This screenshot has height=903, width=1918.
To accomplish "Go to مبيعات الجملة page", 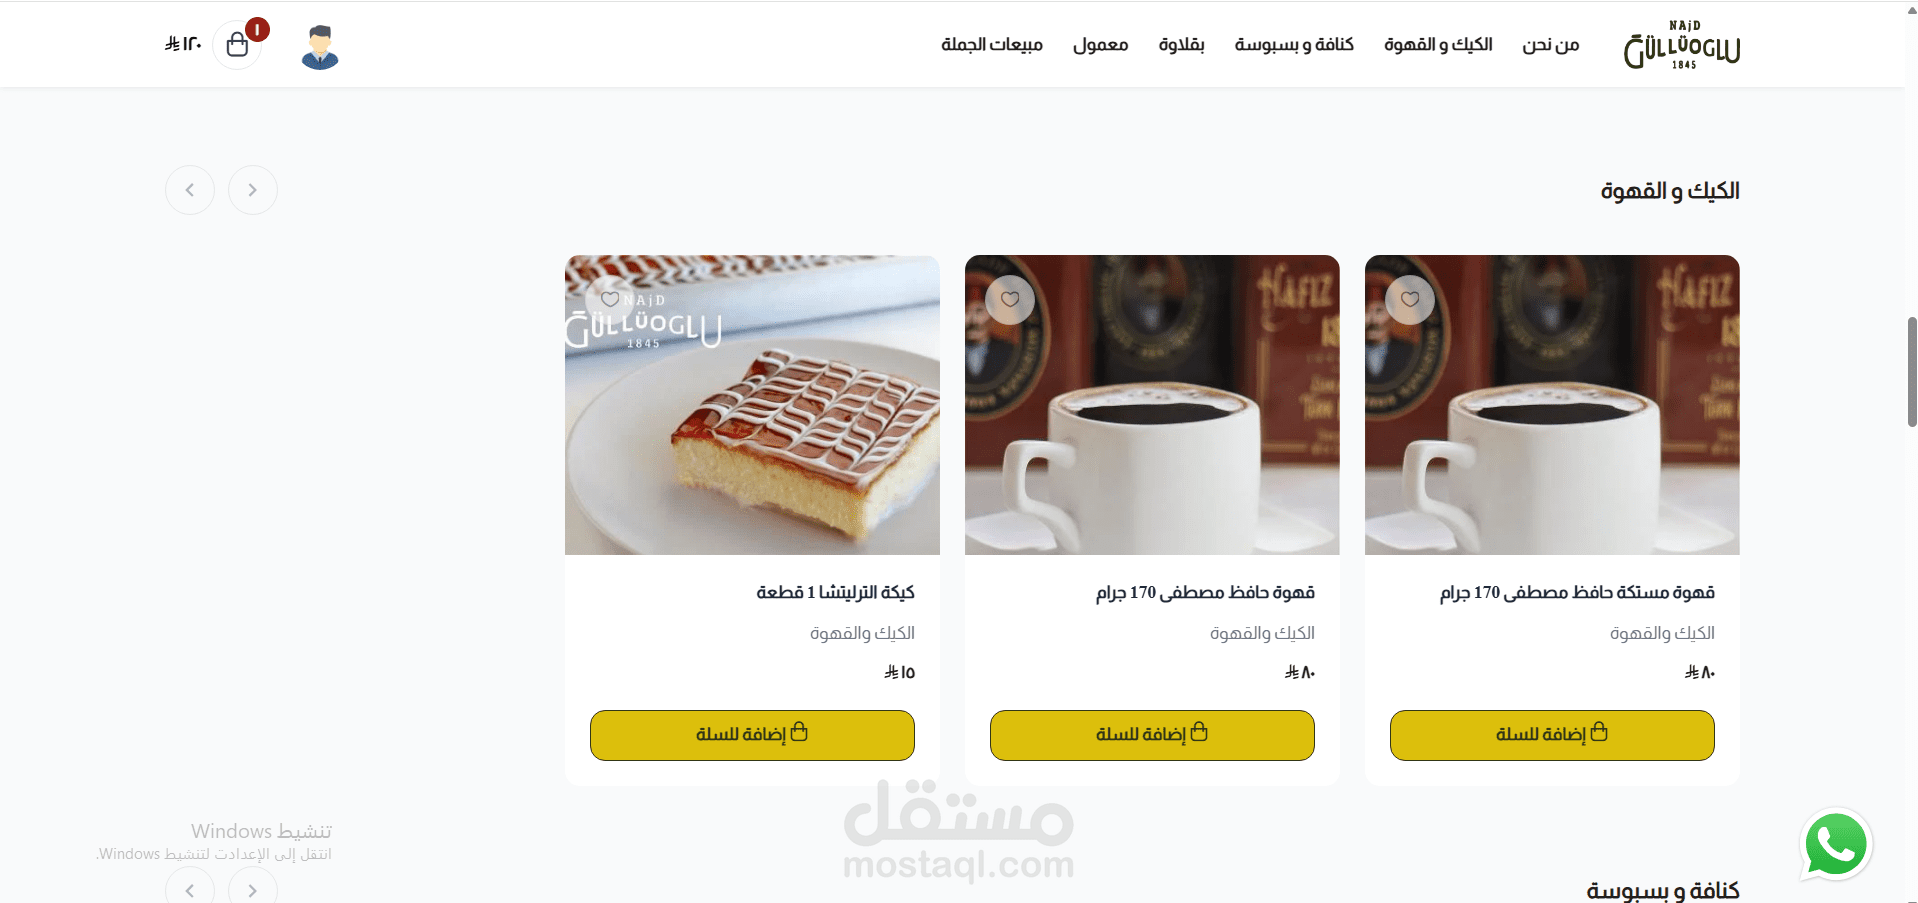I will pyautogui.click(x=992, y=45).
